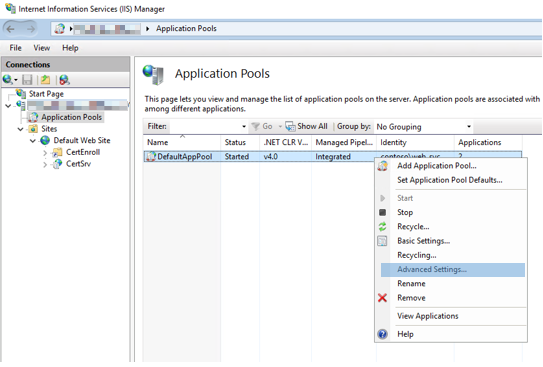Click the Up folder icon in Connections toolbar
This screenshot has height=367, width=543.
pos(45,80)
